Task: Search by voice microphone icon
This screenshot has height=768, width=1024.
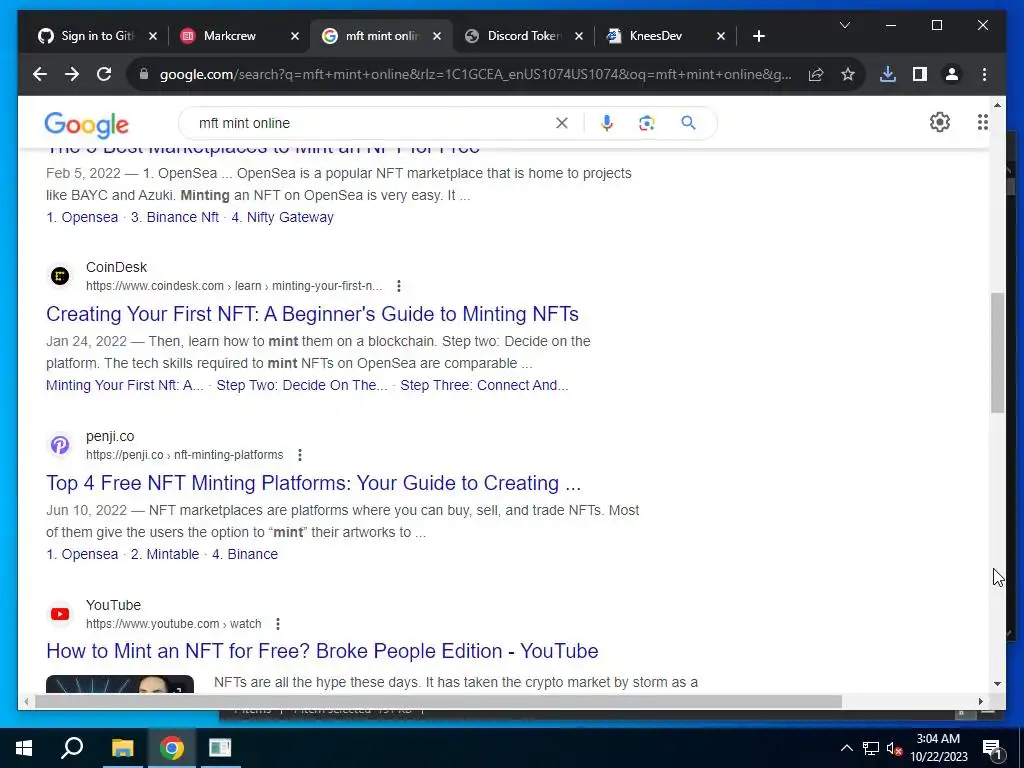Action: 607,123
